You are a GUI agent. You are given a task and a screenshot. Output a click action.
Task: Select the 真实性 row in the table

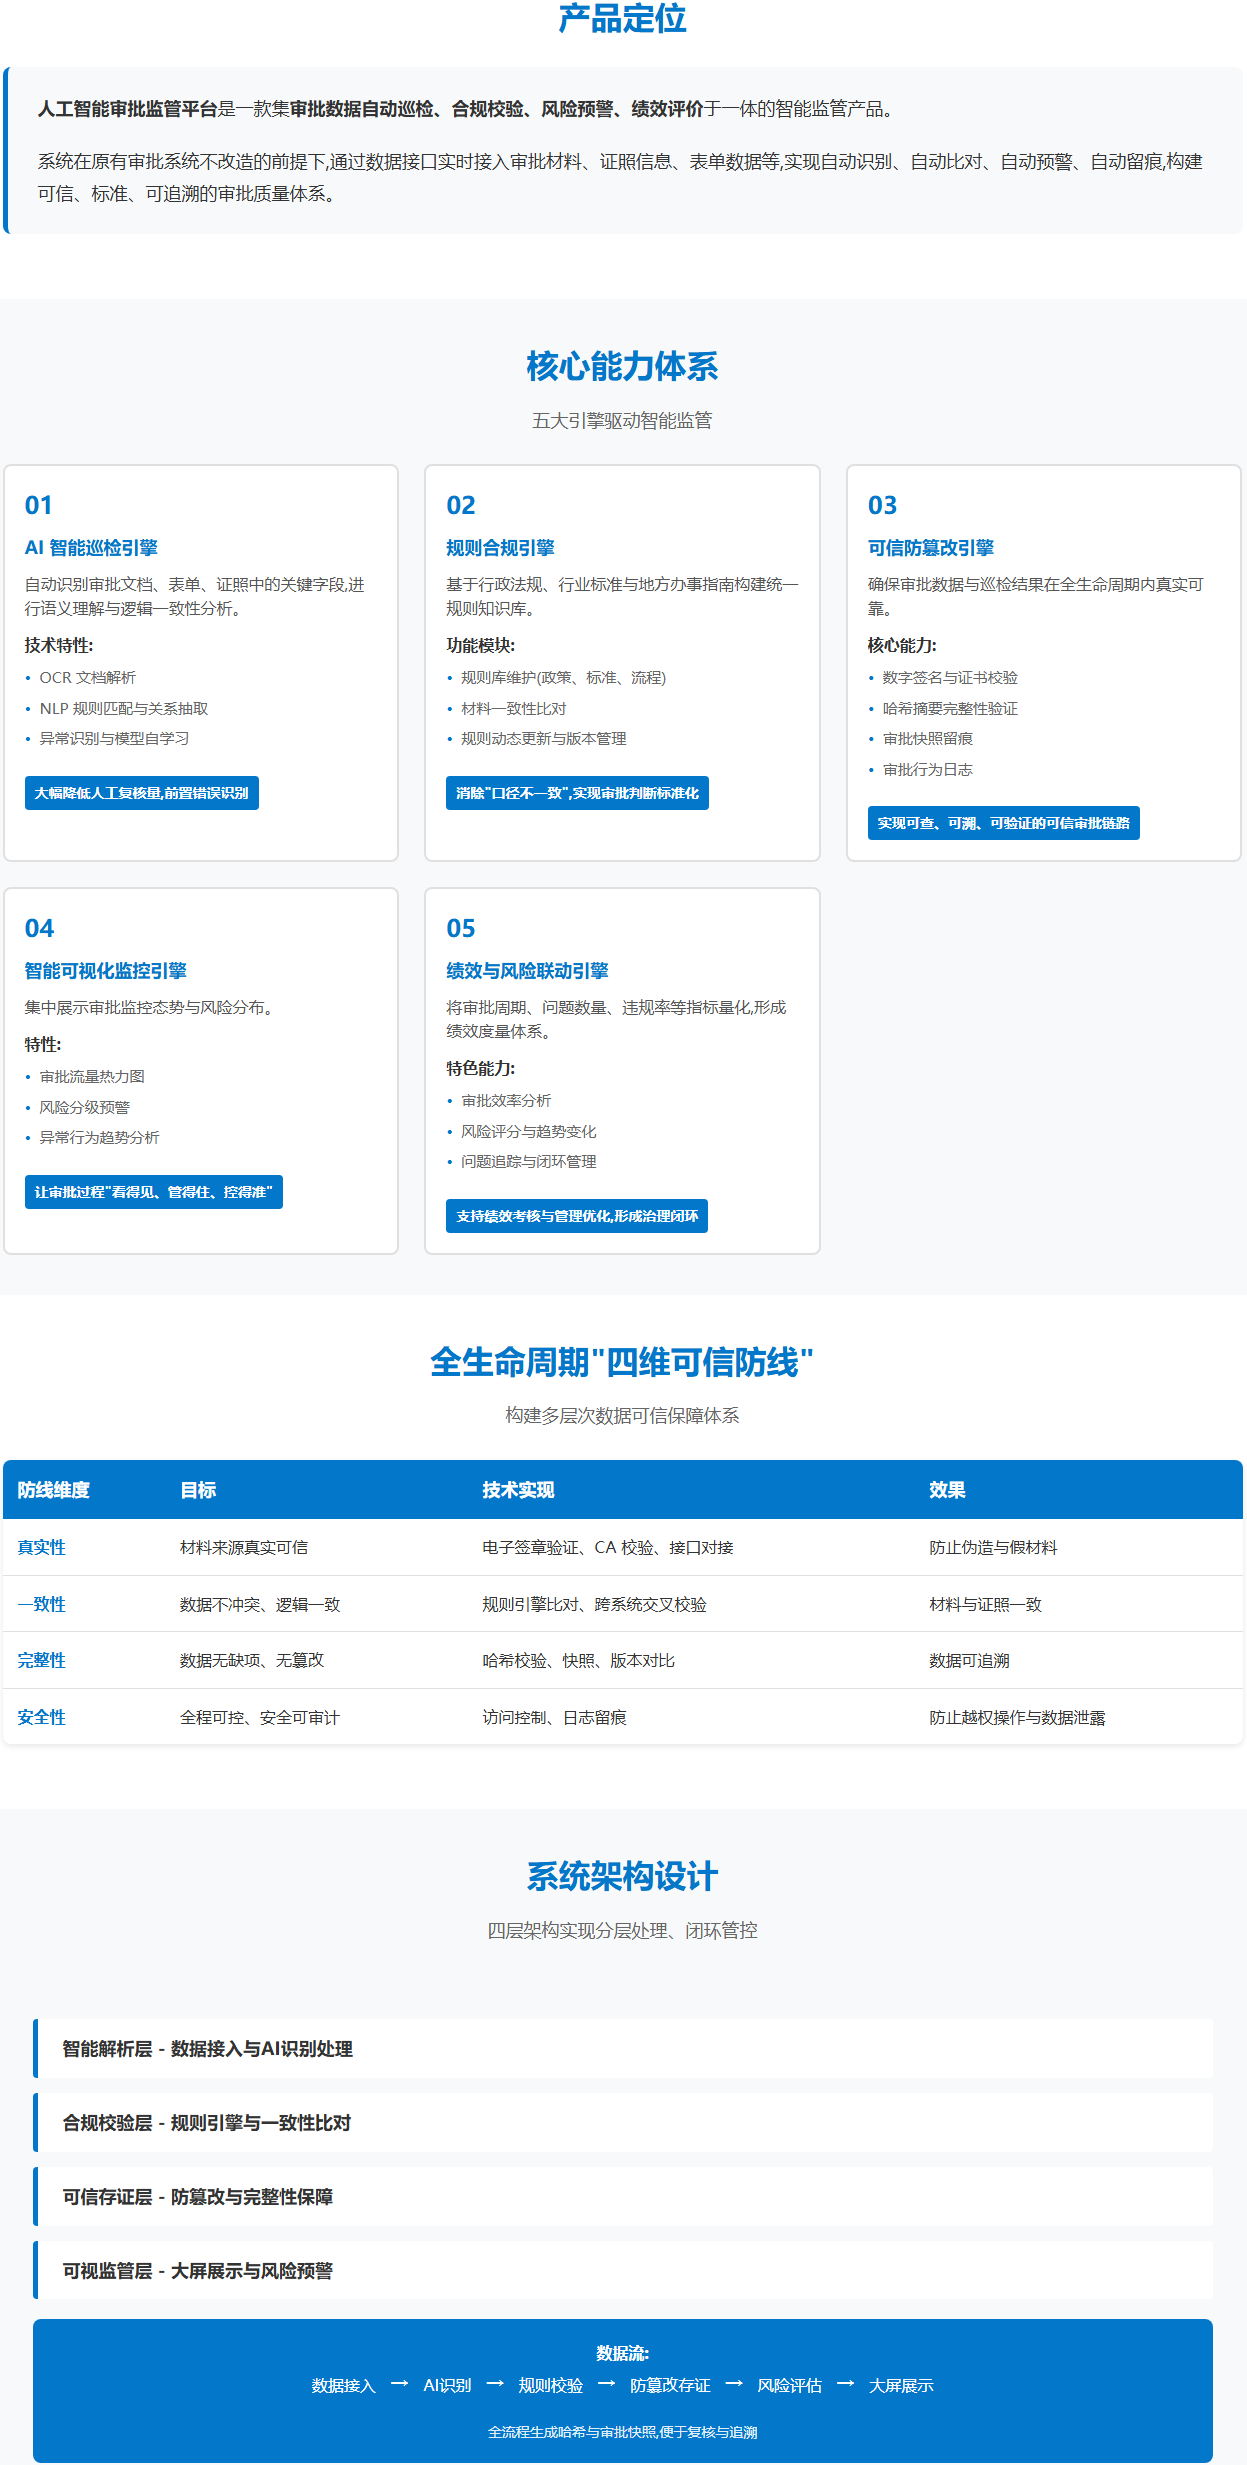tap(41, 1547)
